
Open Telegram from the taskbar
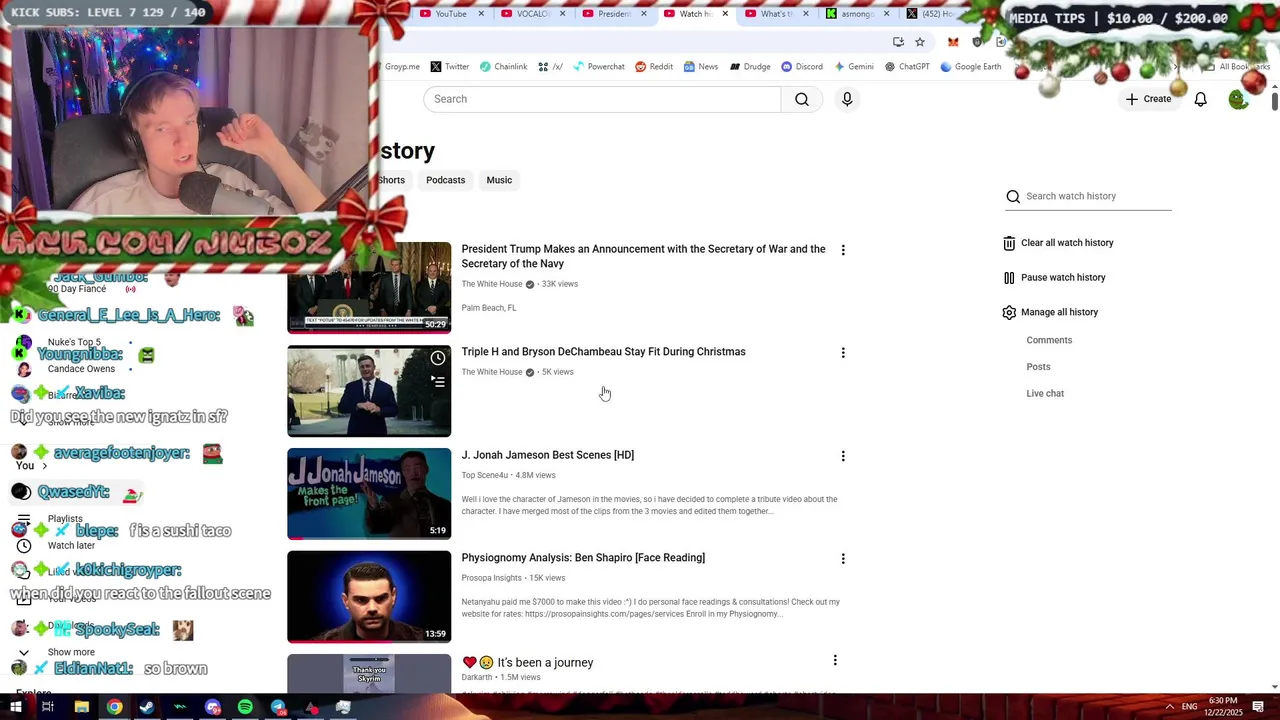pyautogui.click(x=278, y=707)
